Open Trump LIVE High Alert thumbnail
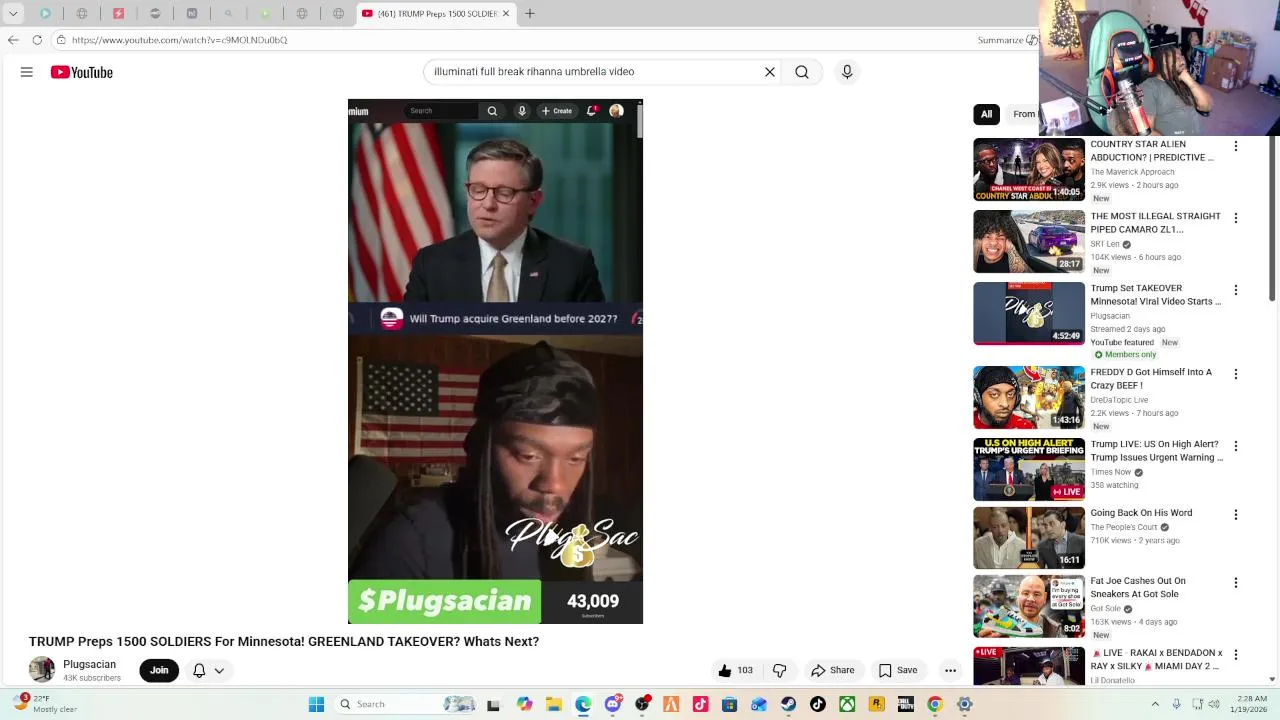 point(1029,469)
